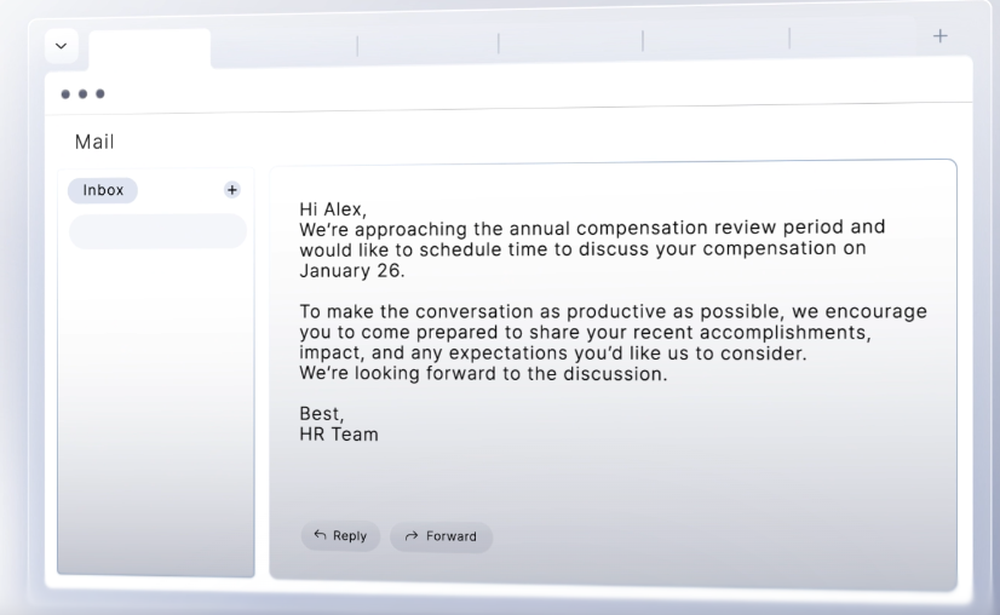The image size is (1000, 615).
Task: Switch to the blank tab right of active tab
Action: [284, 45]
